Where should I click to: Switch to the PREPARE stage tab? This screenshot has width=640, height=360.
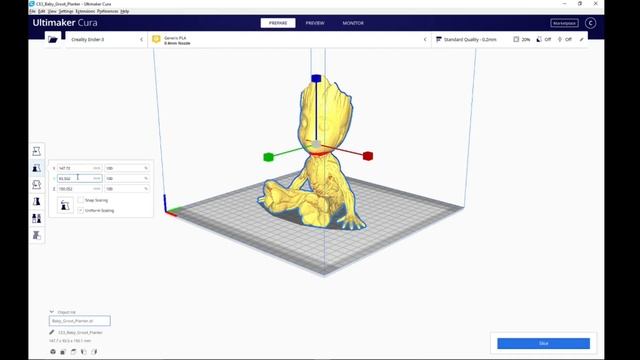(x=278, y=23)
